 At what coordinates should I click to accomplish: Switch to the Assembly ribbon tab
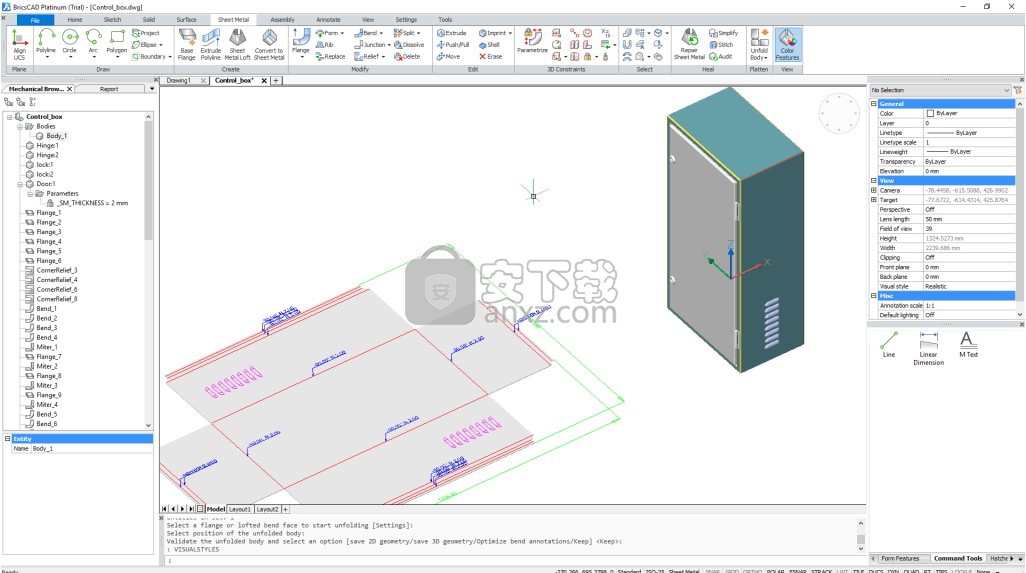click(283, 20)
